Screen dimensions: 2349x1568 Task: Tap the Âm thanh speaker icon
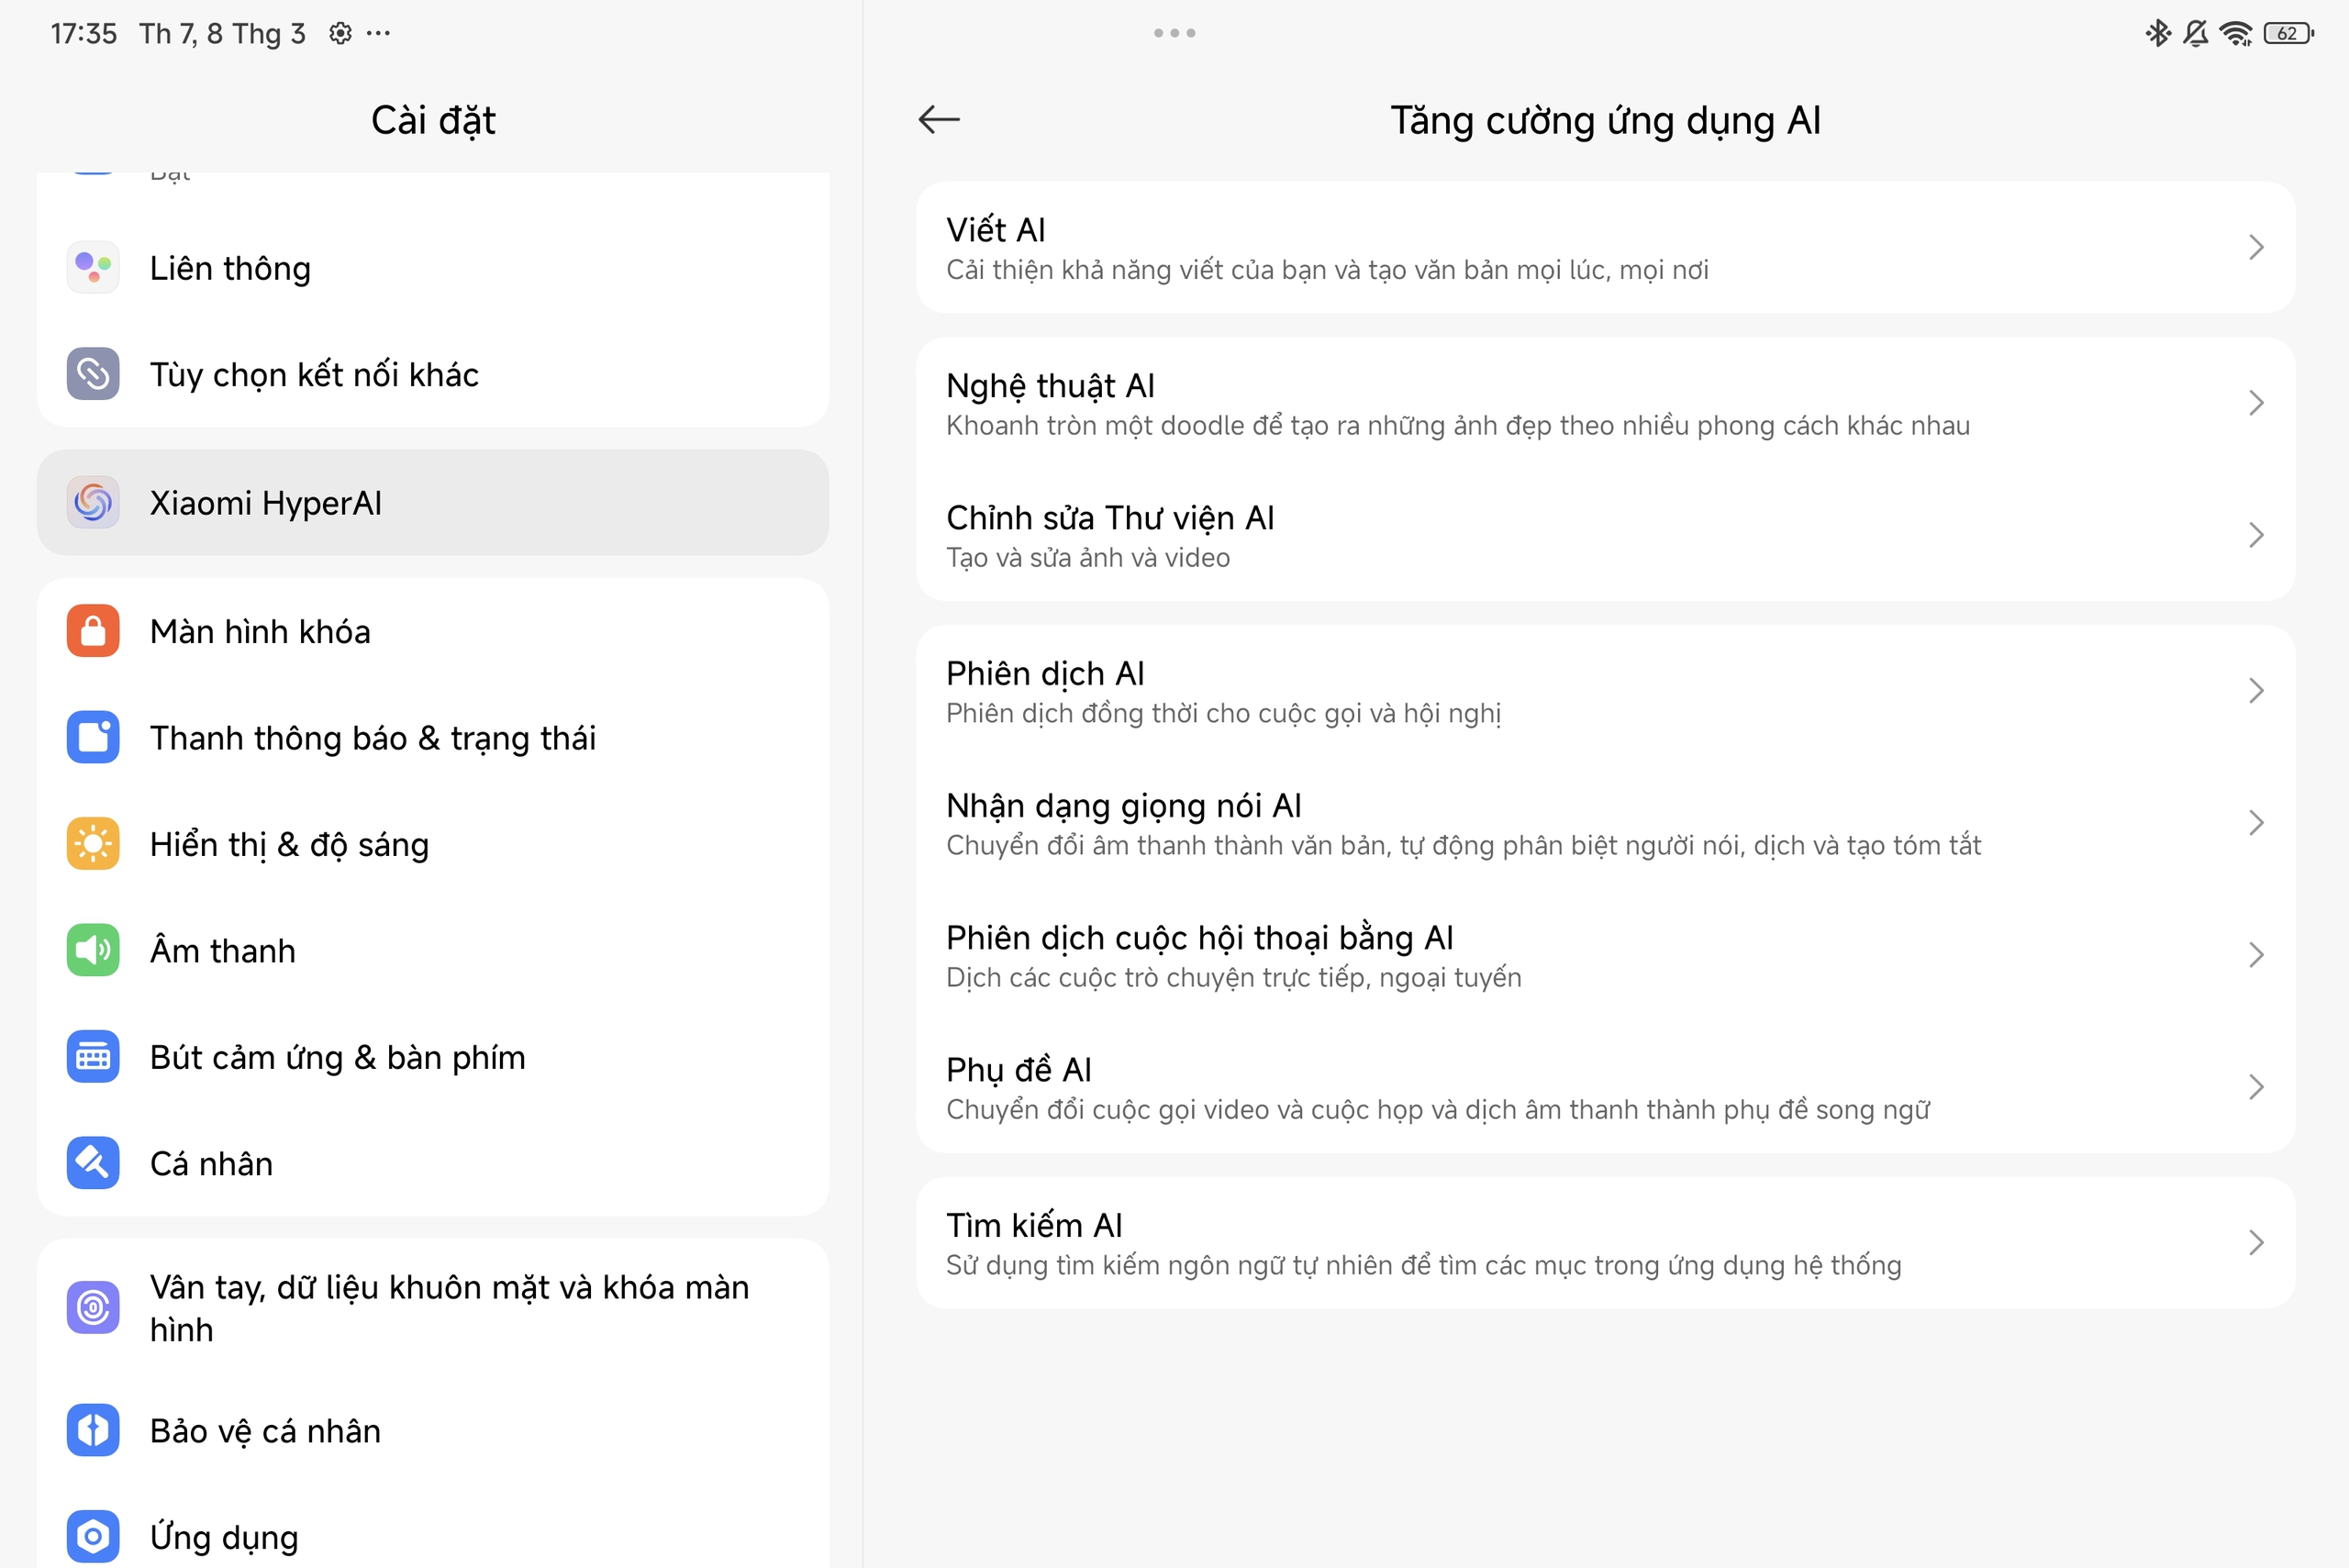[93, 950]
